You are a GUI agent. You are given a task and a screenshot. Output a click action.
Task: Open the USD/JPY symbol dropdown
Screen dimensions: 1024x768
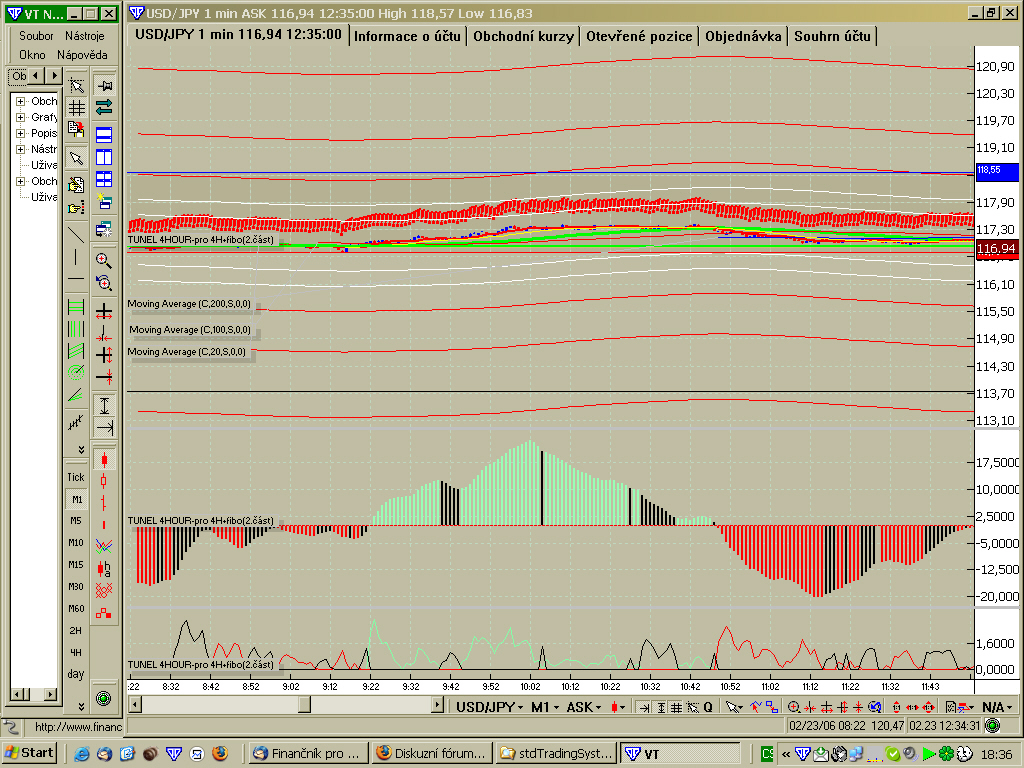click(490, 707)
